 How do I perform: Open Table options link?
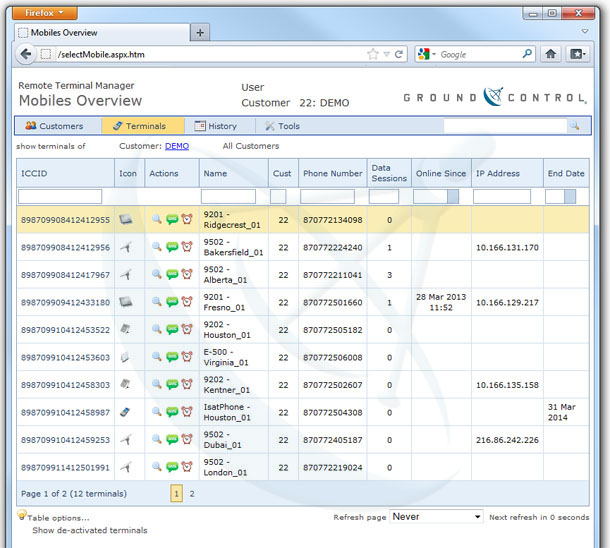pyautogui.click(x=58, y=518)
